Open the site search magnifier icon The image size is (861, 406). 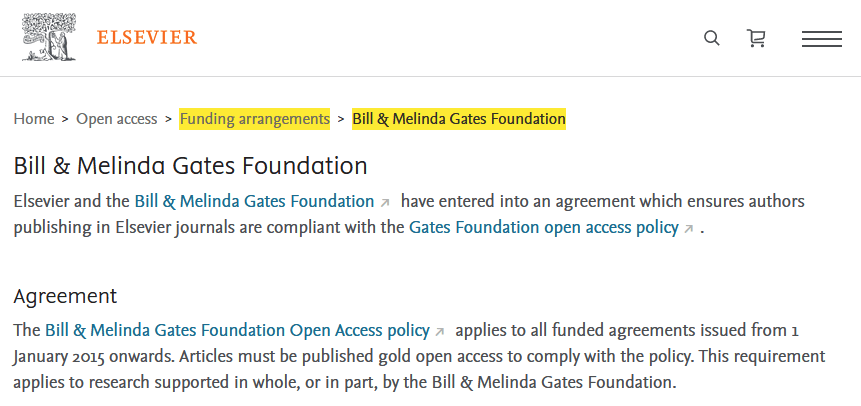(712, 38)
